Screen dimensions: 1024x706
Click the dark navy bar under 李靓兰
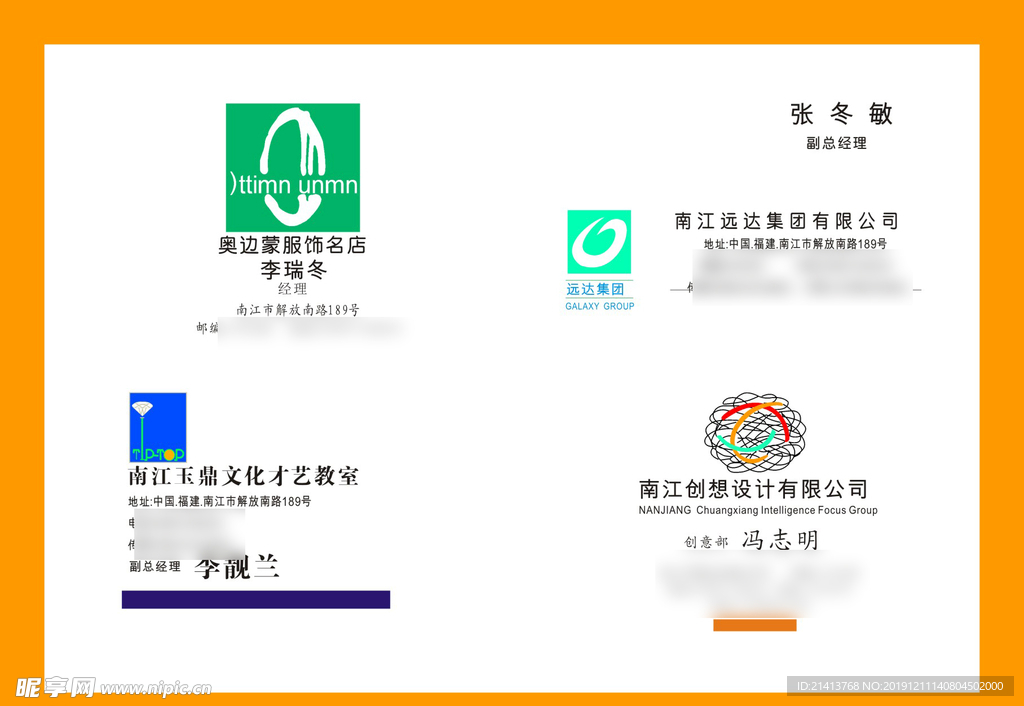pos(255,599)
